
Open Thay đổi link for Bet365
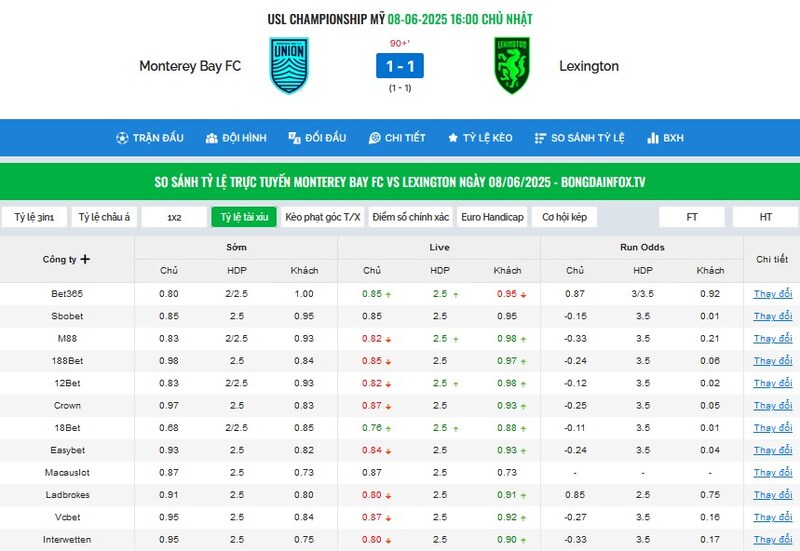tap(772, 294)
